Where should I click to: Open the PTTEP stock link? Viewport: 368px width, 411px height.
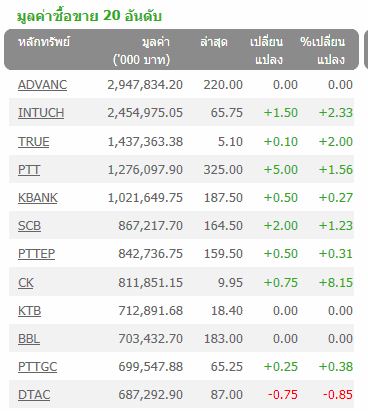[x=36, y=254]
